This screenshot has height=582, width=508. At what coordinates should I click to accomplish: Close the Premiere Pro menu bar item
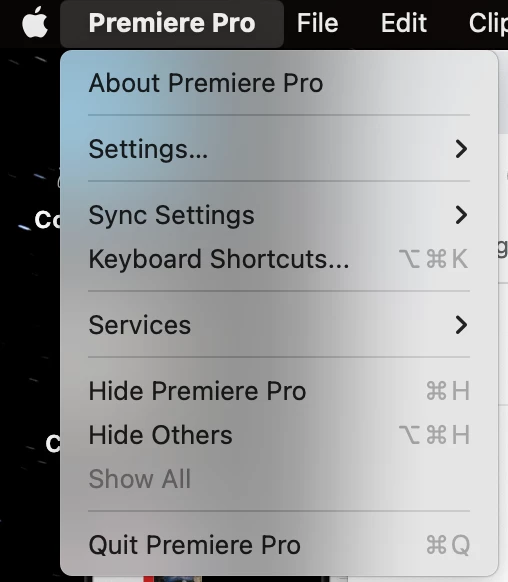(172, 24)
